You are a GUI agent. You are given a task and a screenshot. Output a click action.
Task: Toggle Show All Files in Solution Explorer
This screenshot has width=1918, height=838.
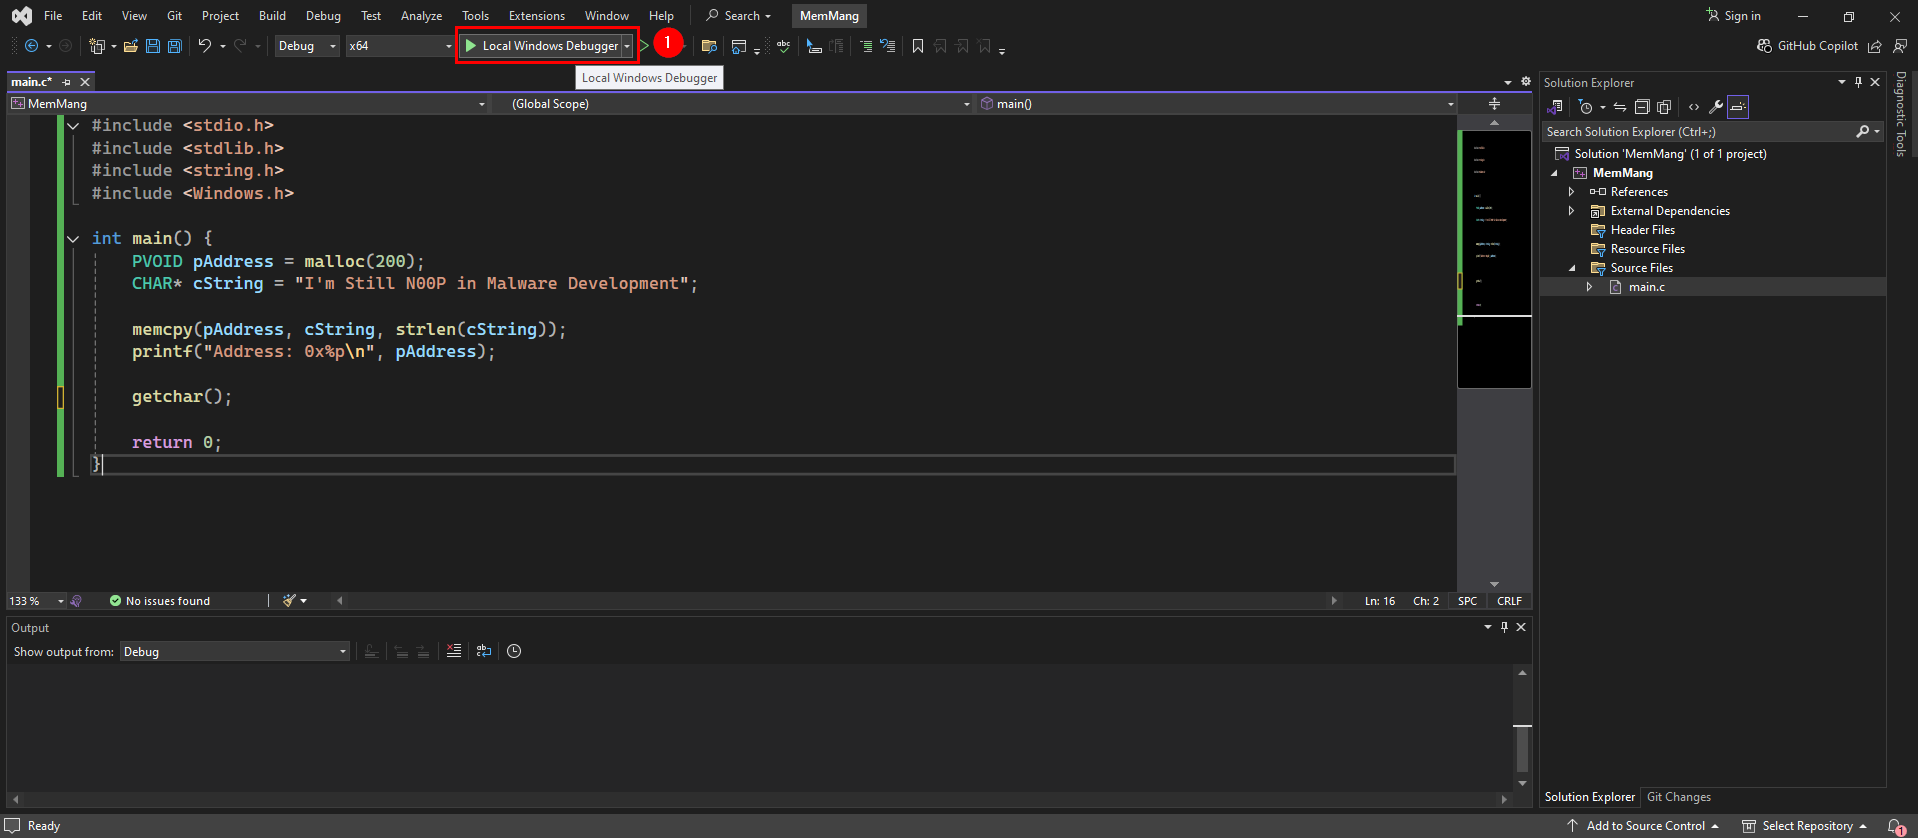point(1664,107)
